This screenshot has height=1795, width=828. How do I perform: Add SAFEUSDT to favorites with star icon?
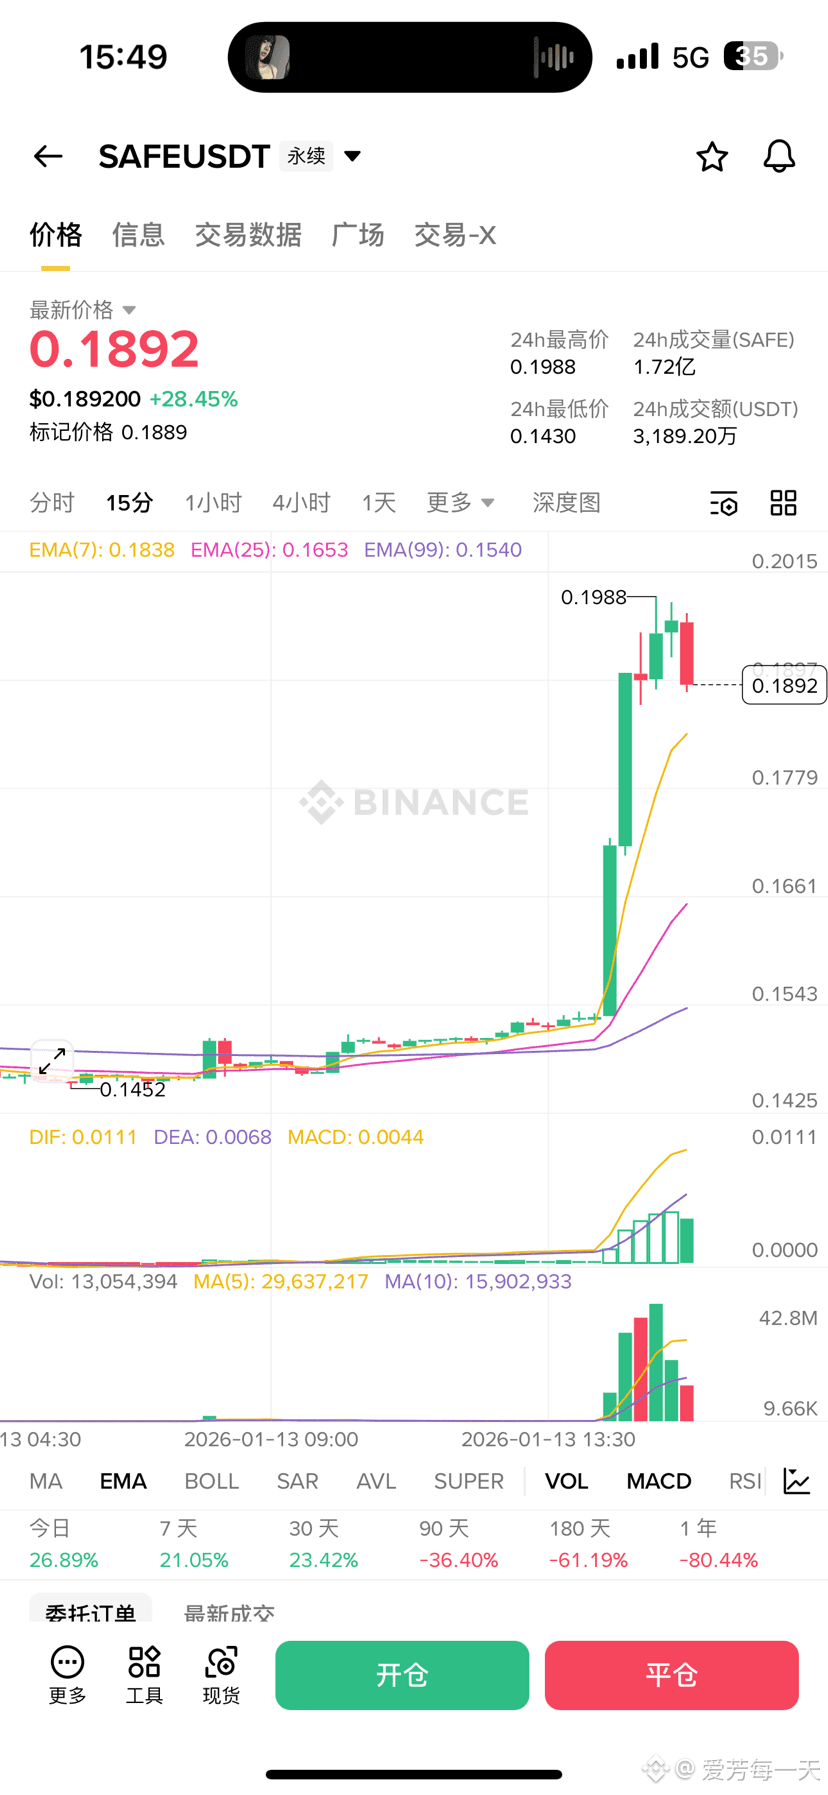click(712, 156)
